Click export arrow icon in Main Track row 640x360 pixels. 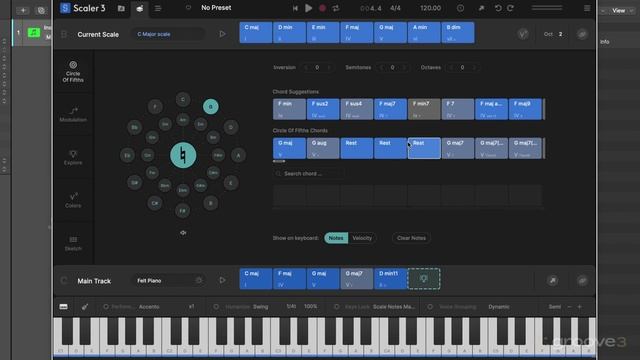[x=553, y=280]
